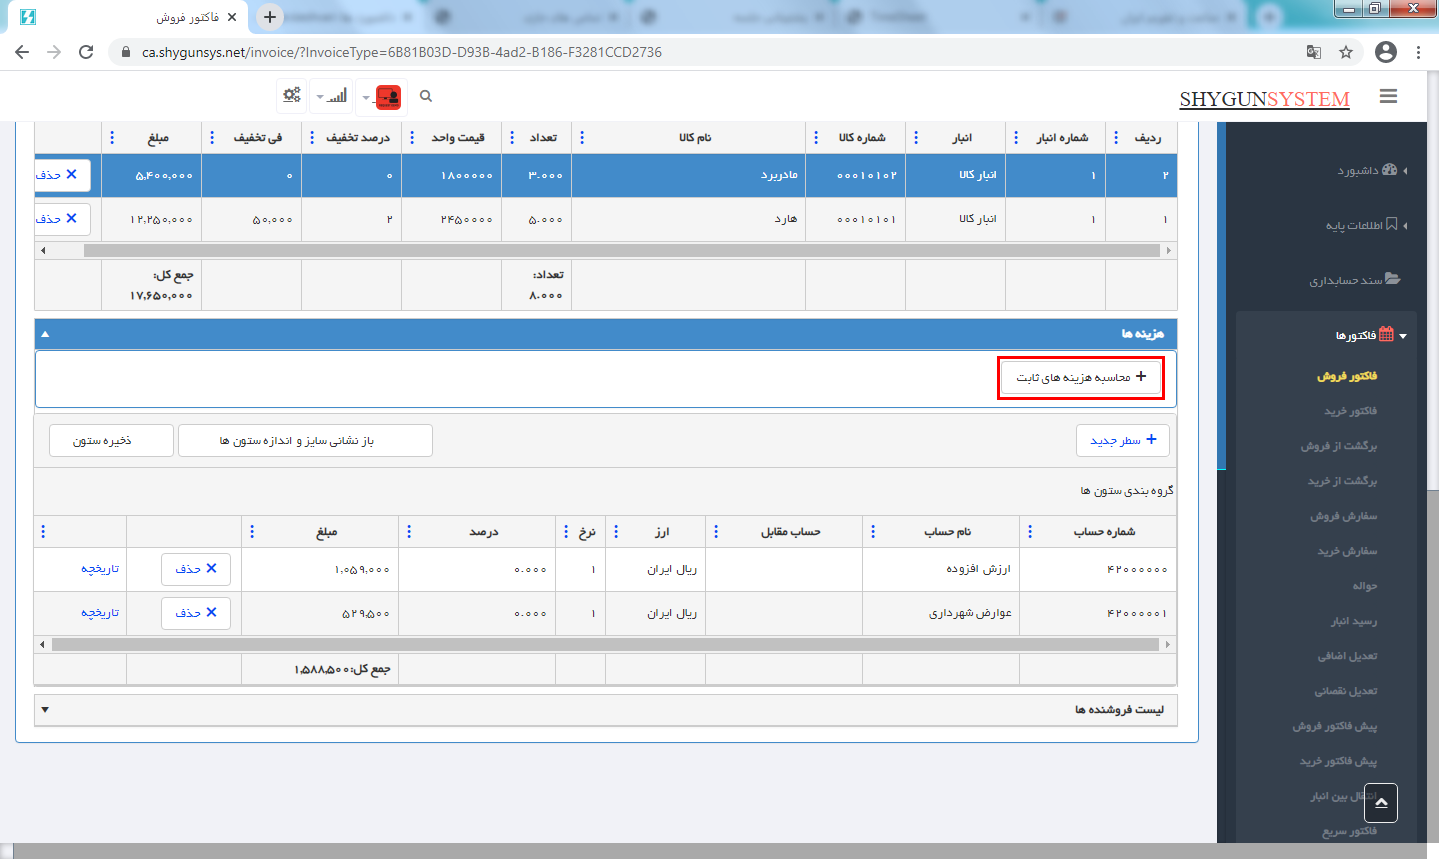Viewport: 1439px width, 859px height.
Task: Click the scroll-to-top arrow button
Action: point(1380,802)
